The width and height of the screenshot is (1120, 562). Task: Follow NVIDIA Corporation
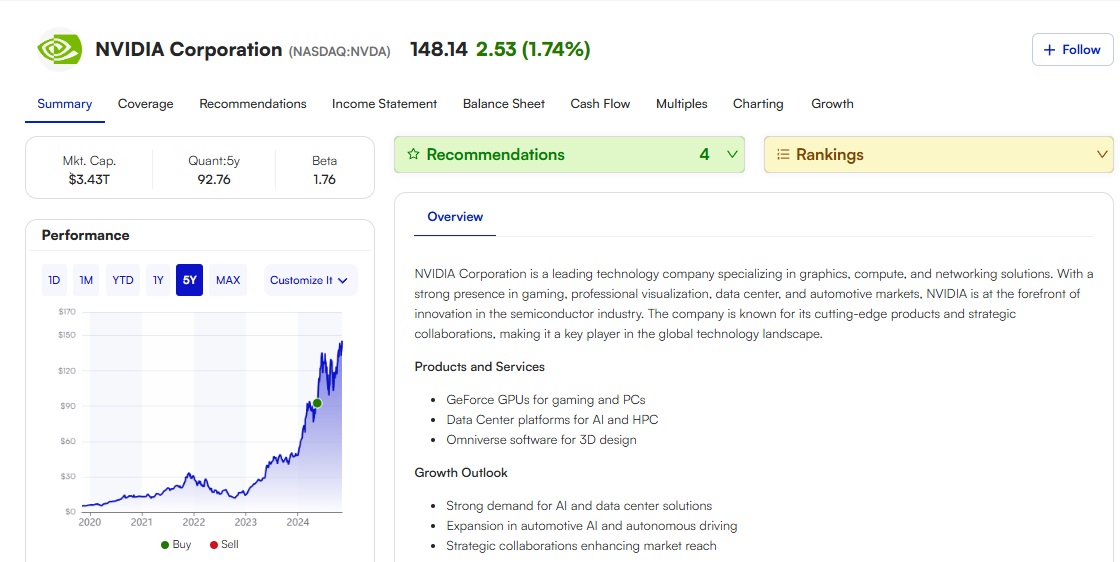coord(1072,50)
